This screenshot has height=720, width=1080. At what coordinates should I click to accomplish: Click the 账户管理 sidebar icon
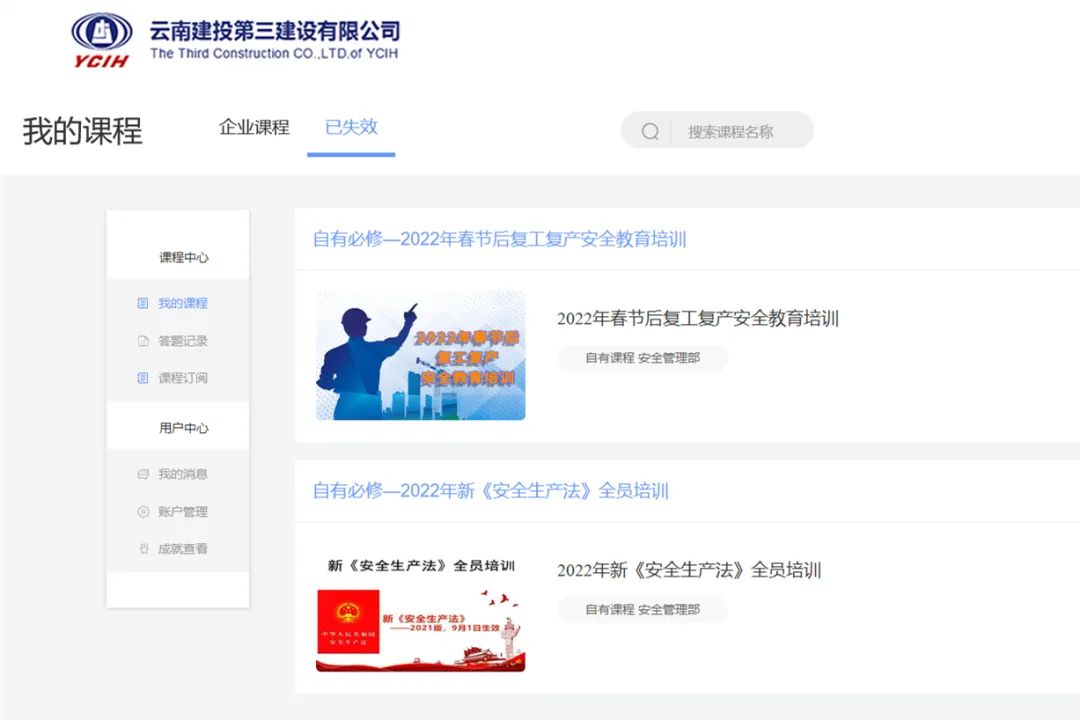coord(143,512)
